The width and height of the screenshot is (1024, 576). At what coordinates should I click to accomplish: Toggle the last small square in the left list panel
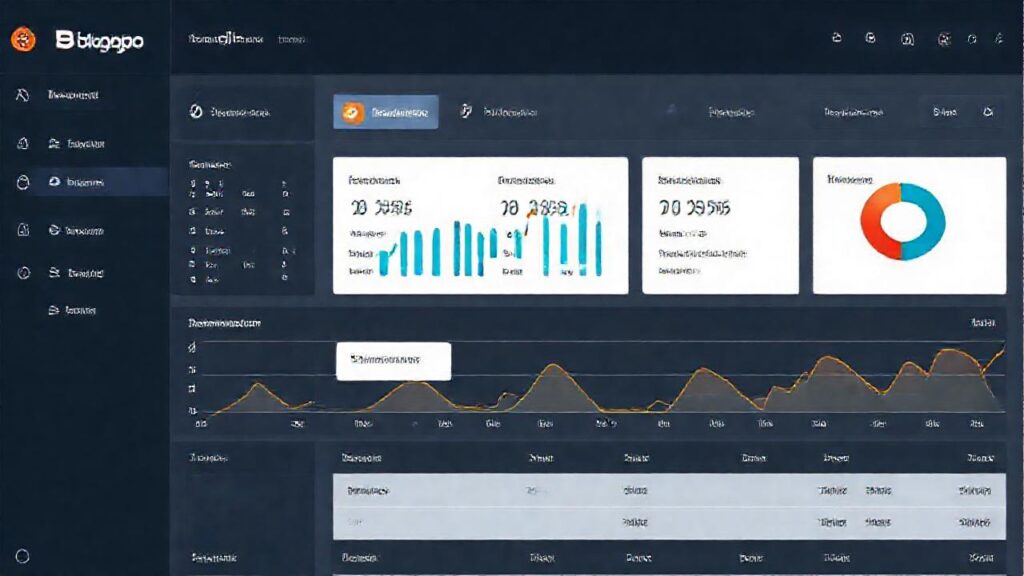[x=193, y=279]
